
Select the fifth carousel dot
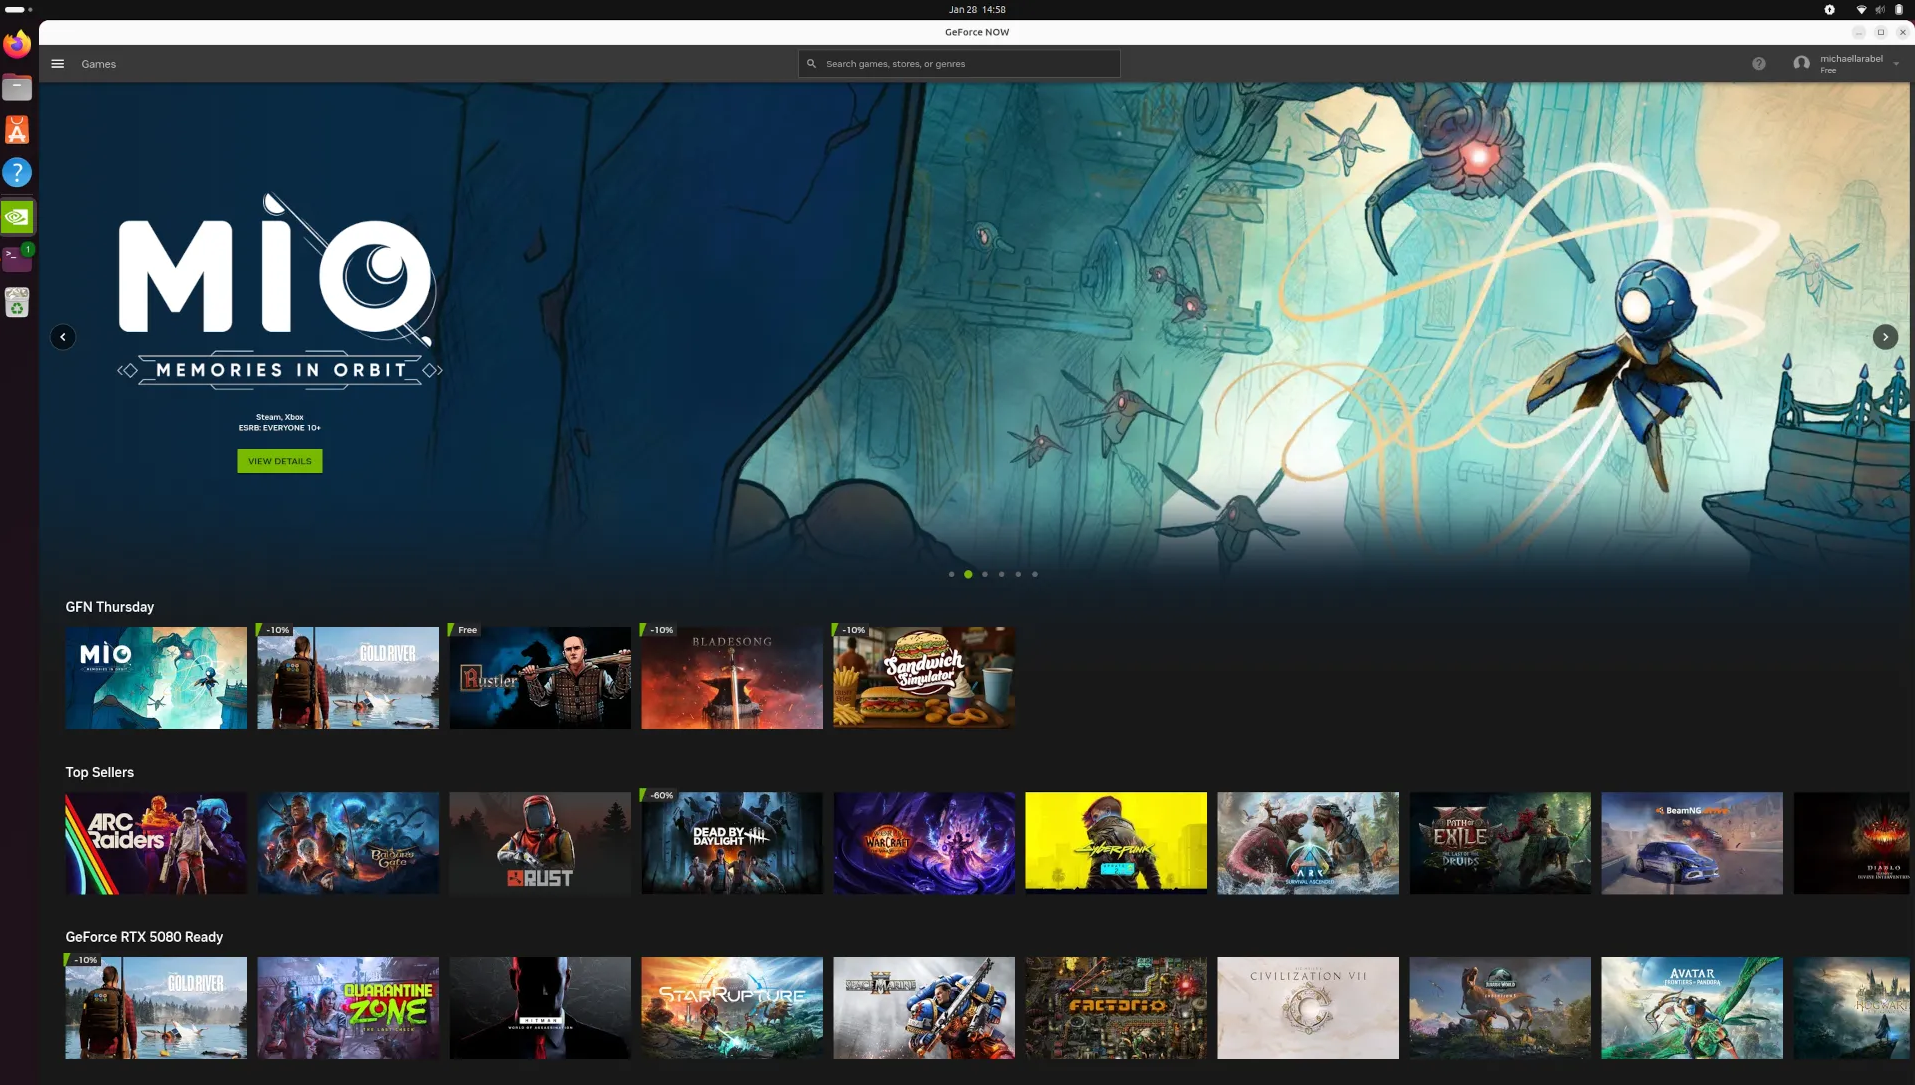(1018, 574)
